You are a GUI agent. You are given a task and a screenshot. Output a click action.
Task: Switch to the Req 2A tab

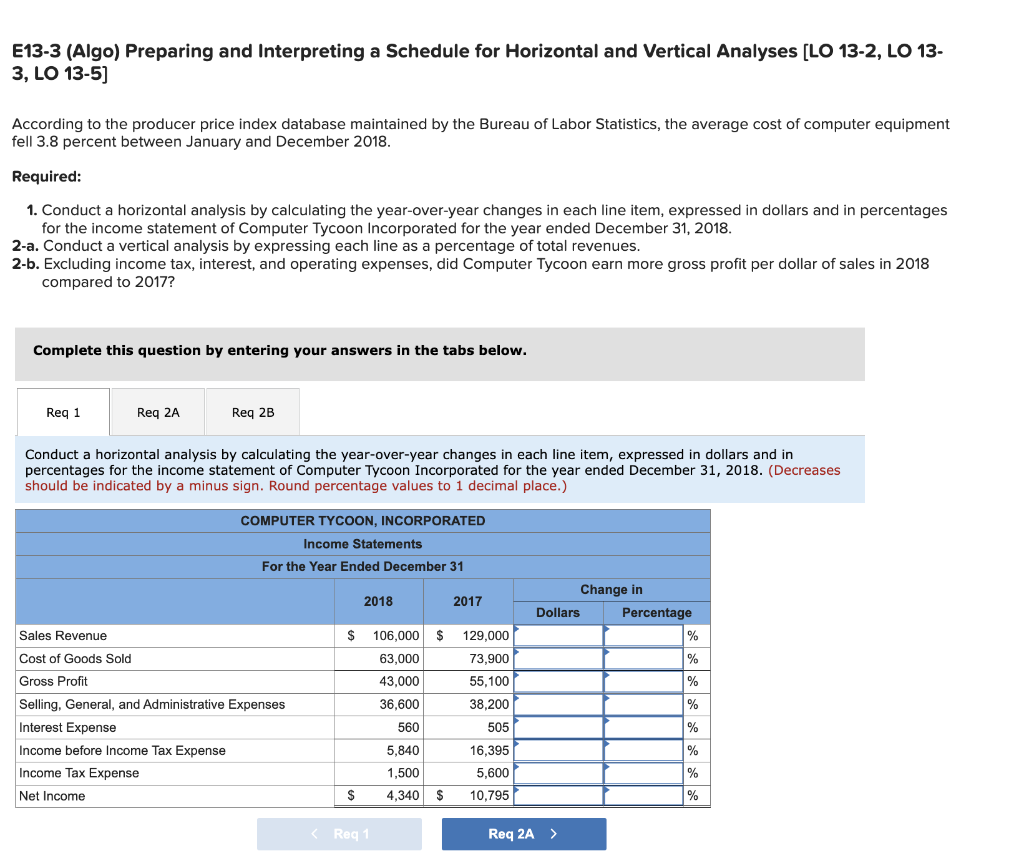click(158, 411)
